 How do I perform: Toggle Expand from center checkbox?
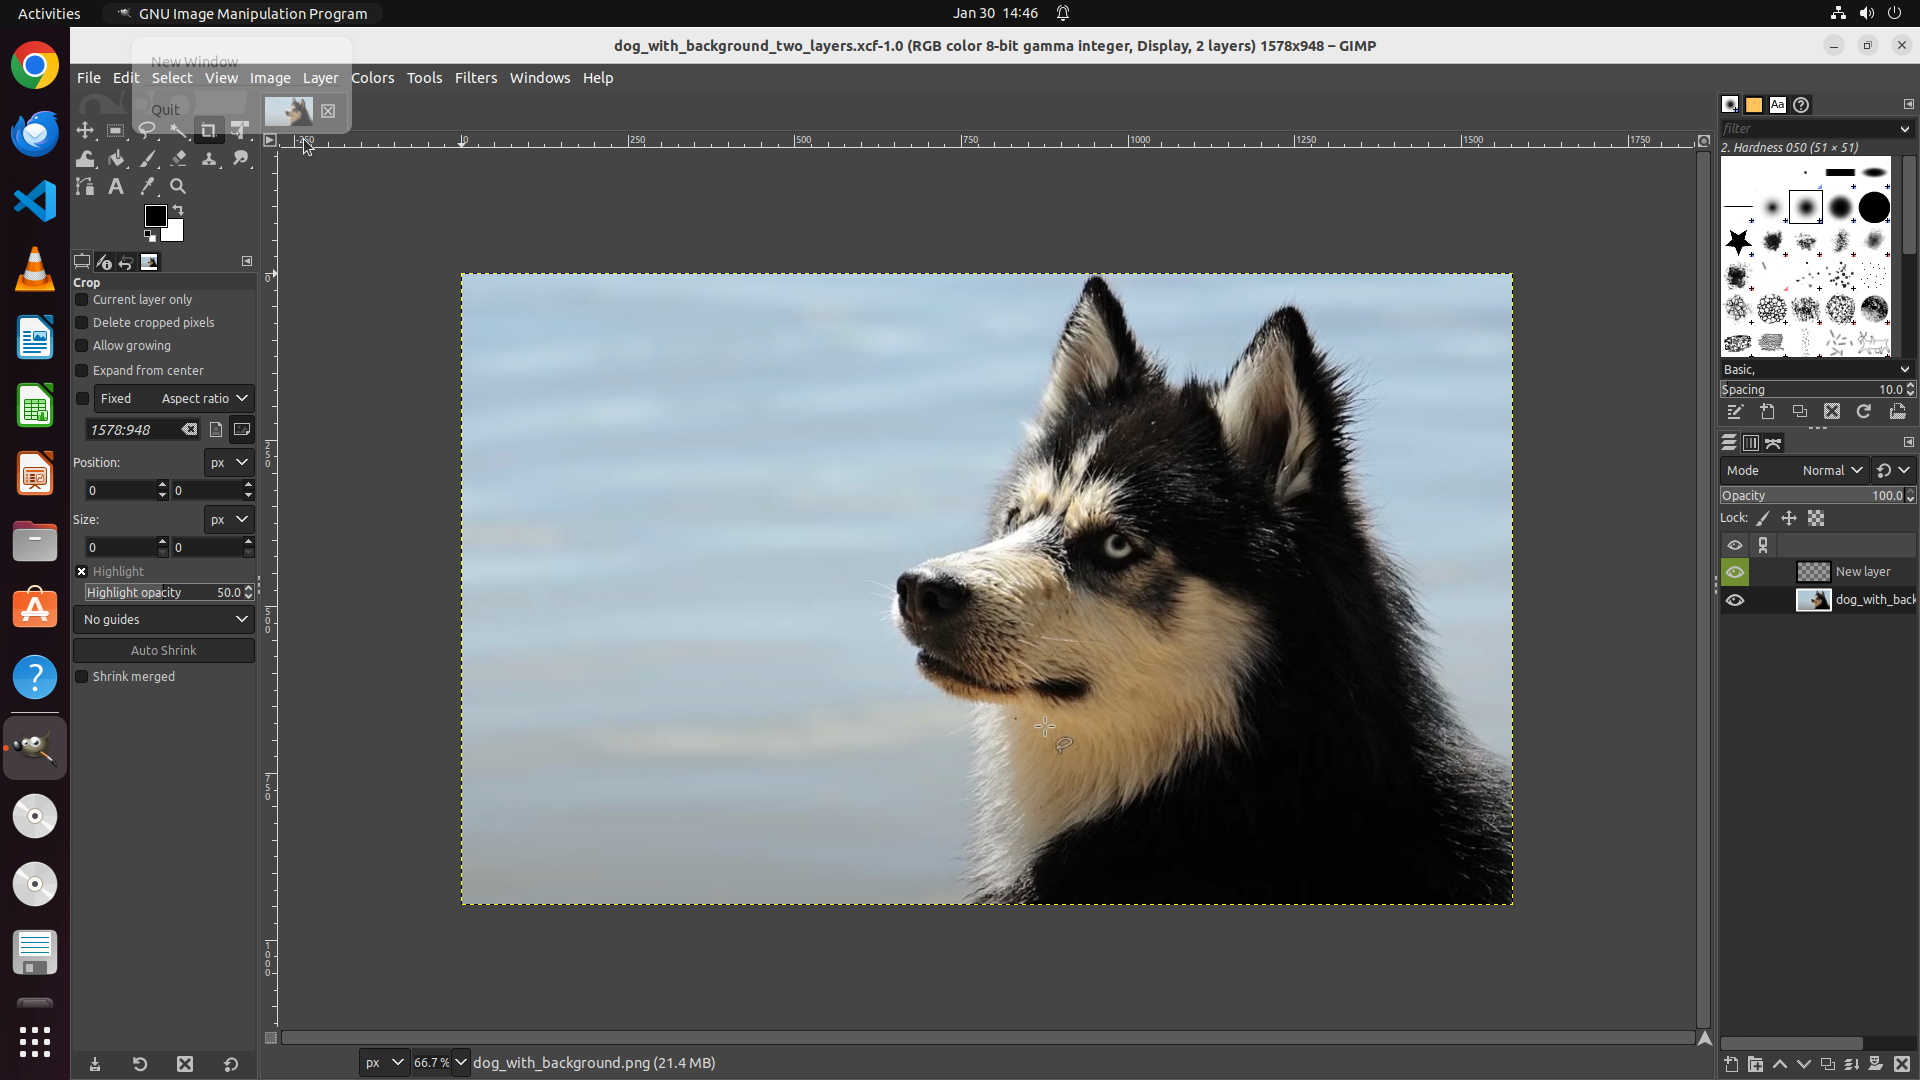[83, 371]
